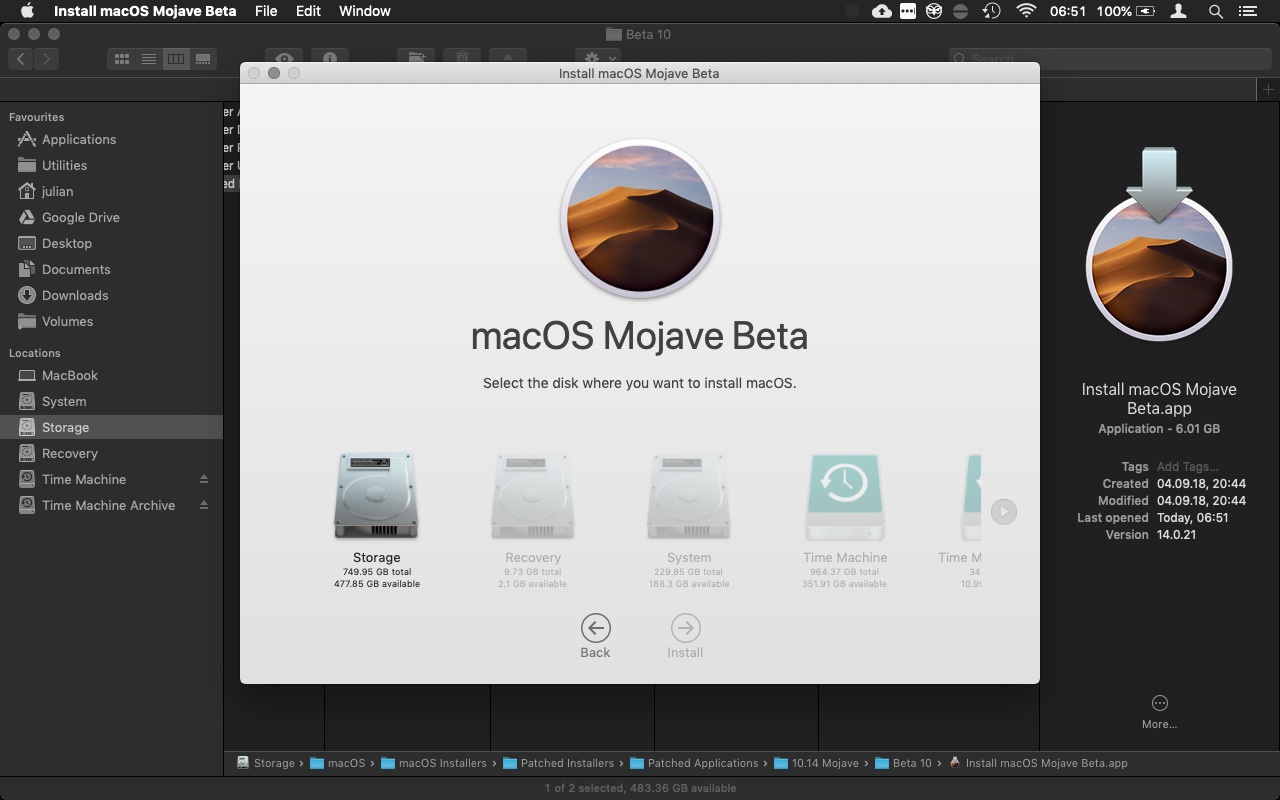Click Finder back navigation arrow
The image size is (1280, 800).
[x=21, y=59]
